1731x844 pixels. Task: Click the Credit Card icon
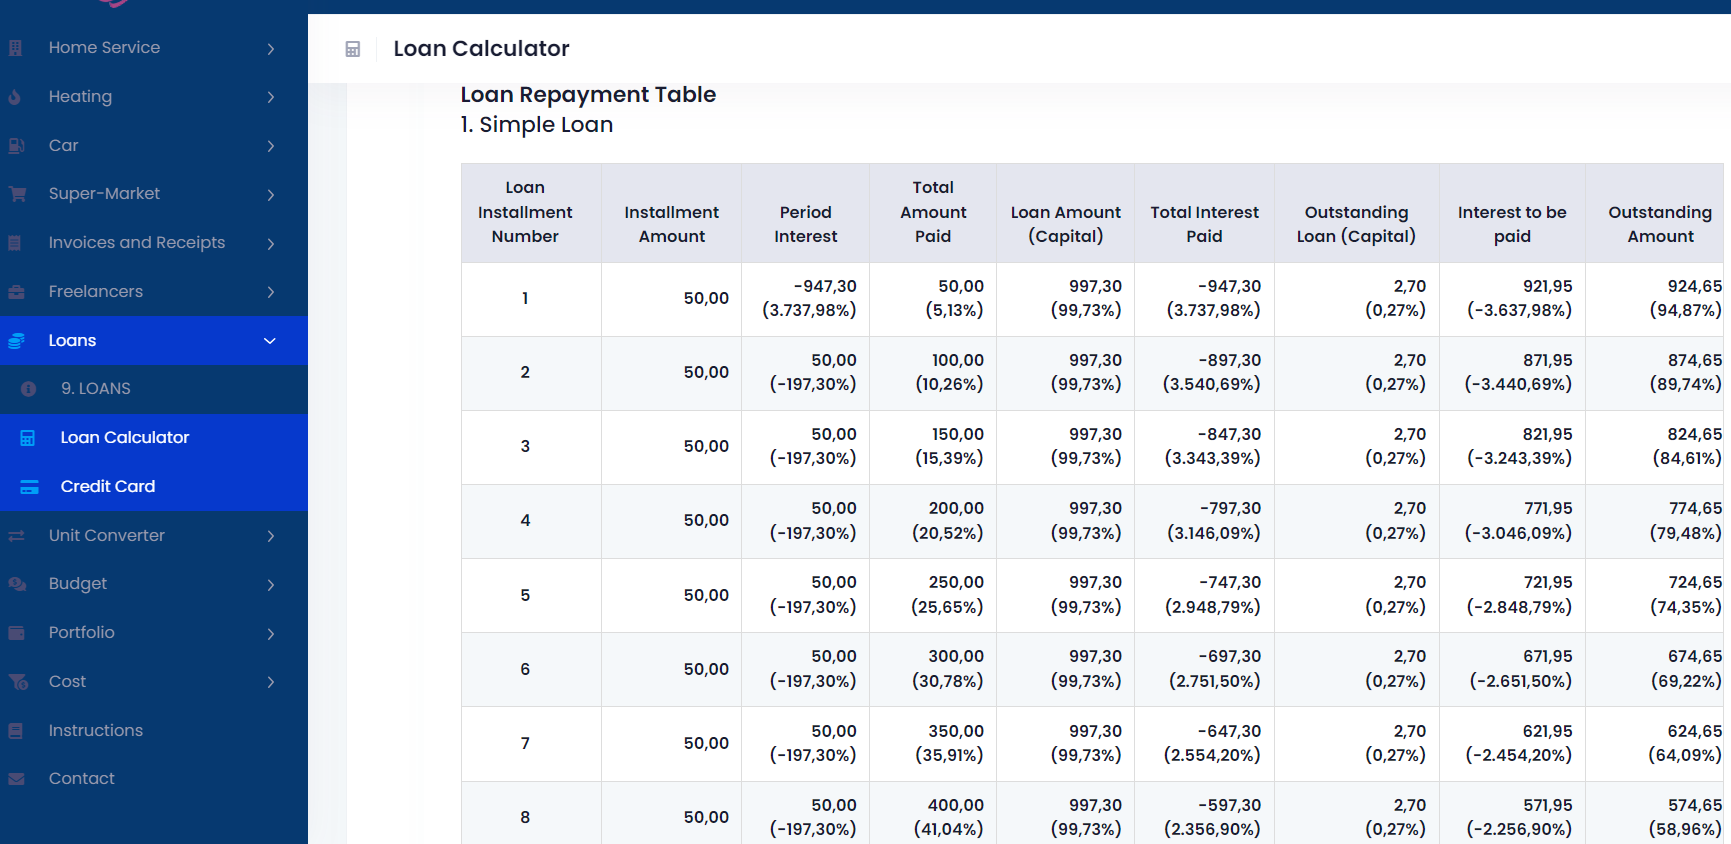pyautogui.click(x=29, y=487)
